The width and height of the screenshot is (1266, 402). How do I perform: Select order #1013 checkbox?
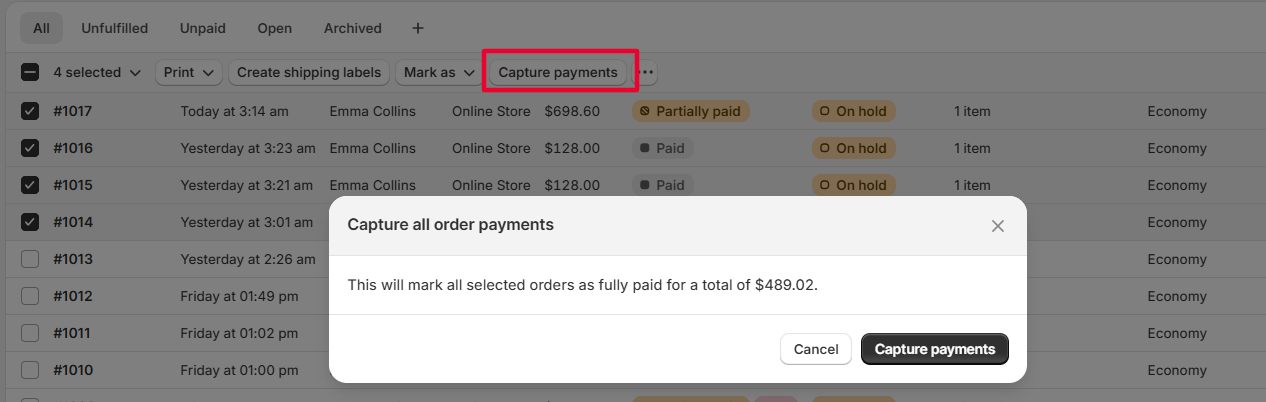pos(30,259)
